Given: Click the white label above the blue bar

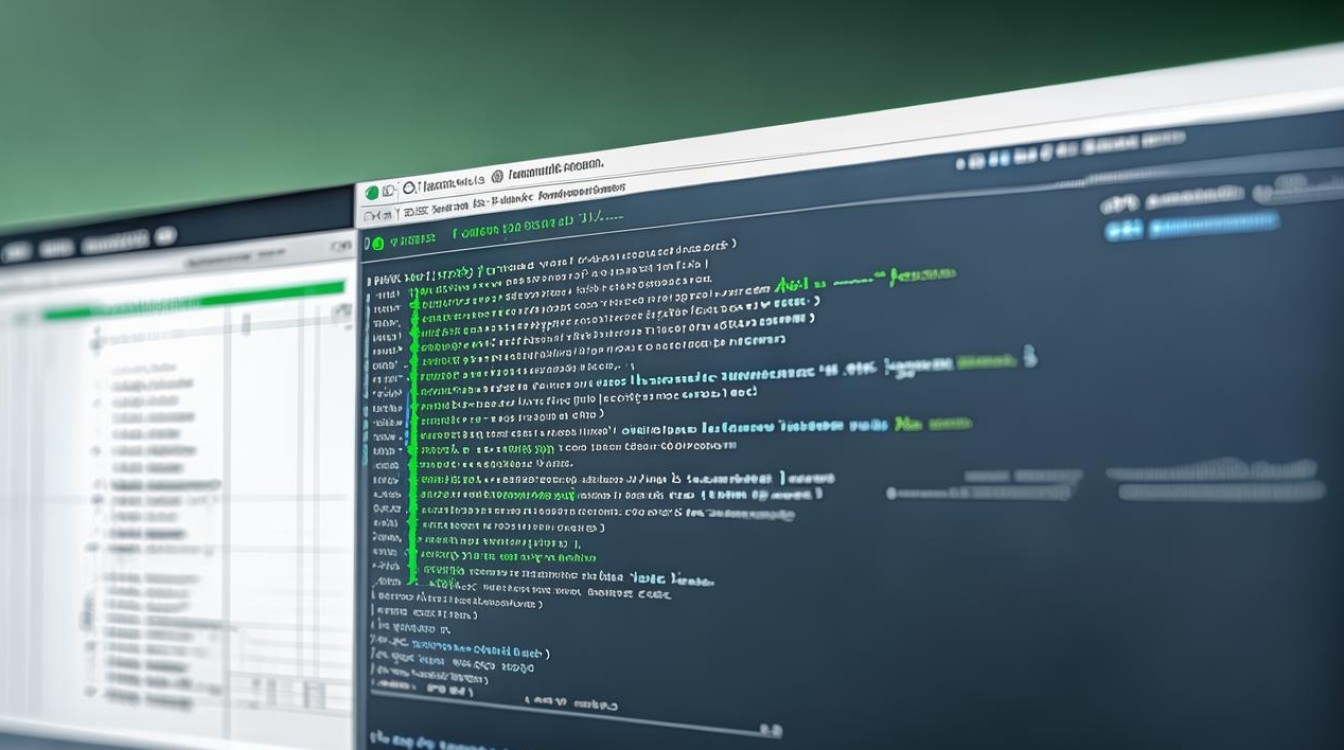Looking at the screenshot, I should (x=1195, y=195).
